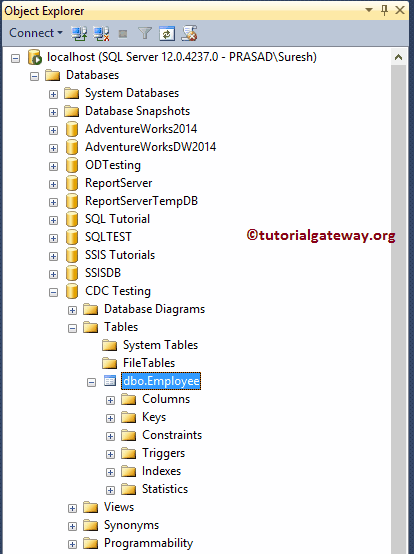The image size is (414, 554).
Task: Click the CDC Testing database cylinder icon
Action: pos(72,291)
